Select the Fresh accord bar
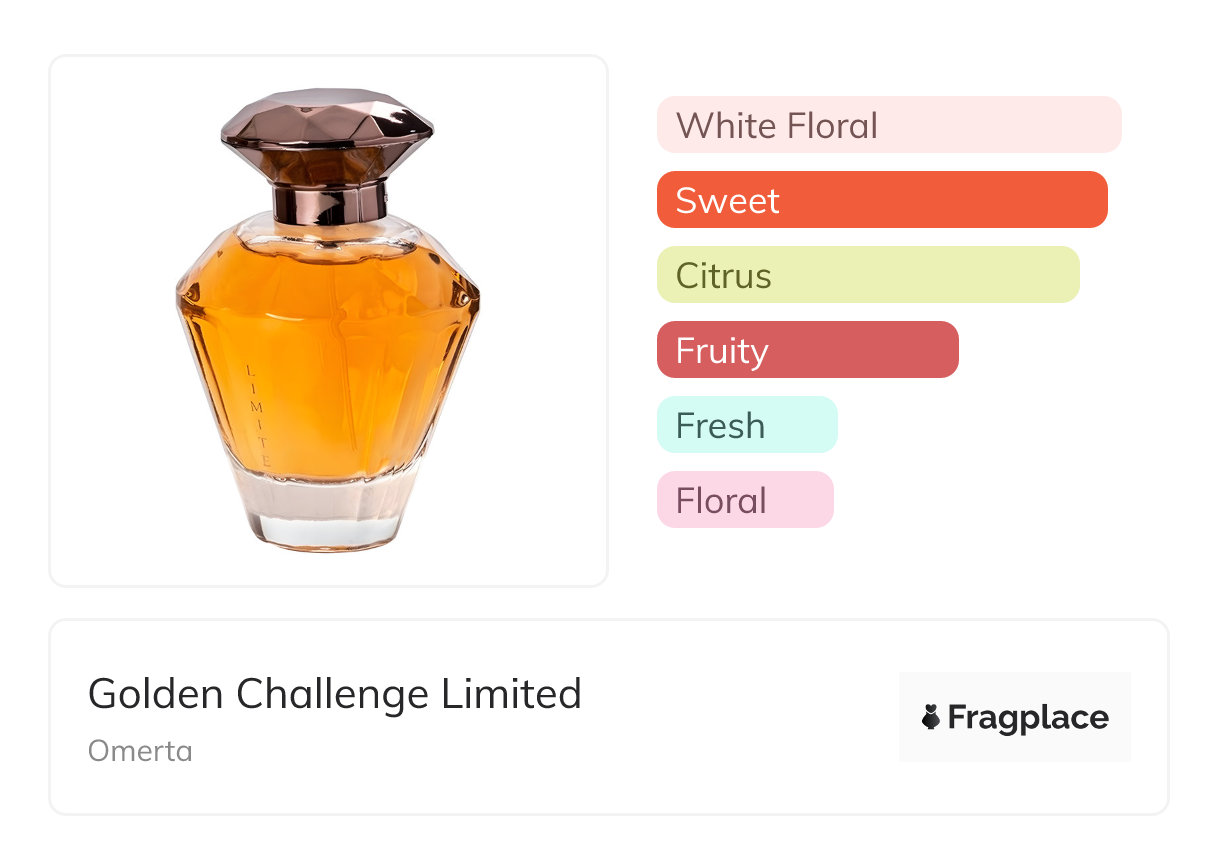 tap(746, 425)
